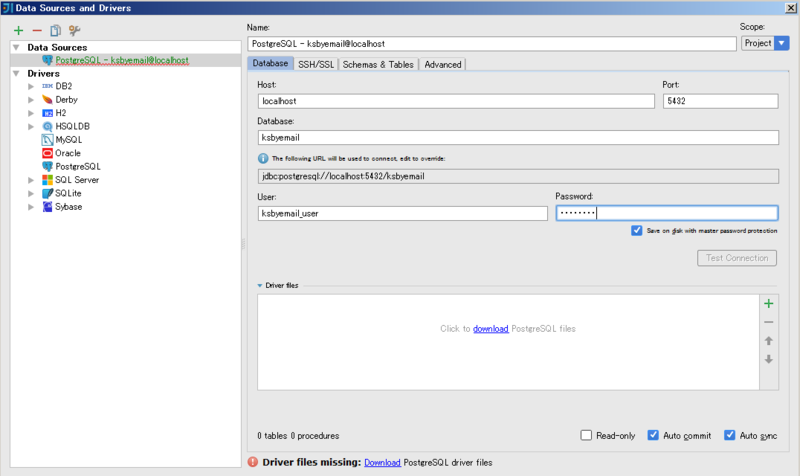Expand the Sybase driver node
Screen dimensions: 800x476
[31, 207]
